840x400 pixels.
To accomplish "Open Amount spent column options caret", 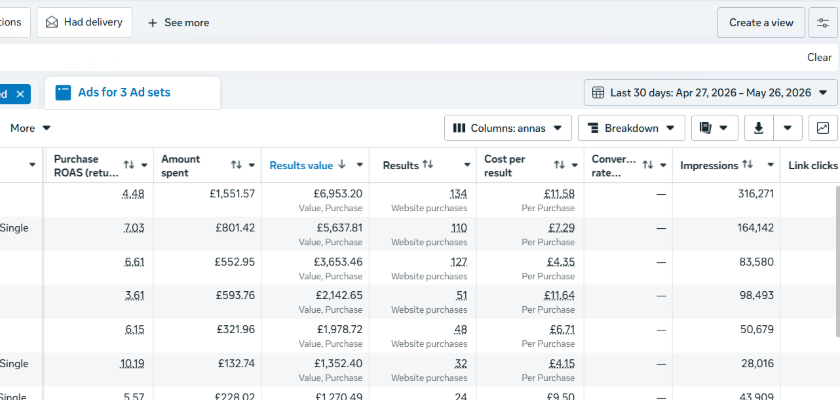I will coord(252,165).
